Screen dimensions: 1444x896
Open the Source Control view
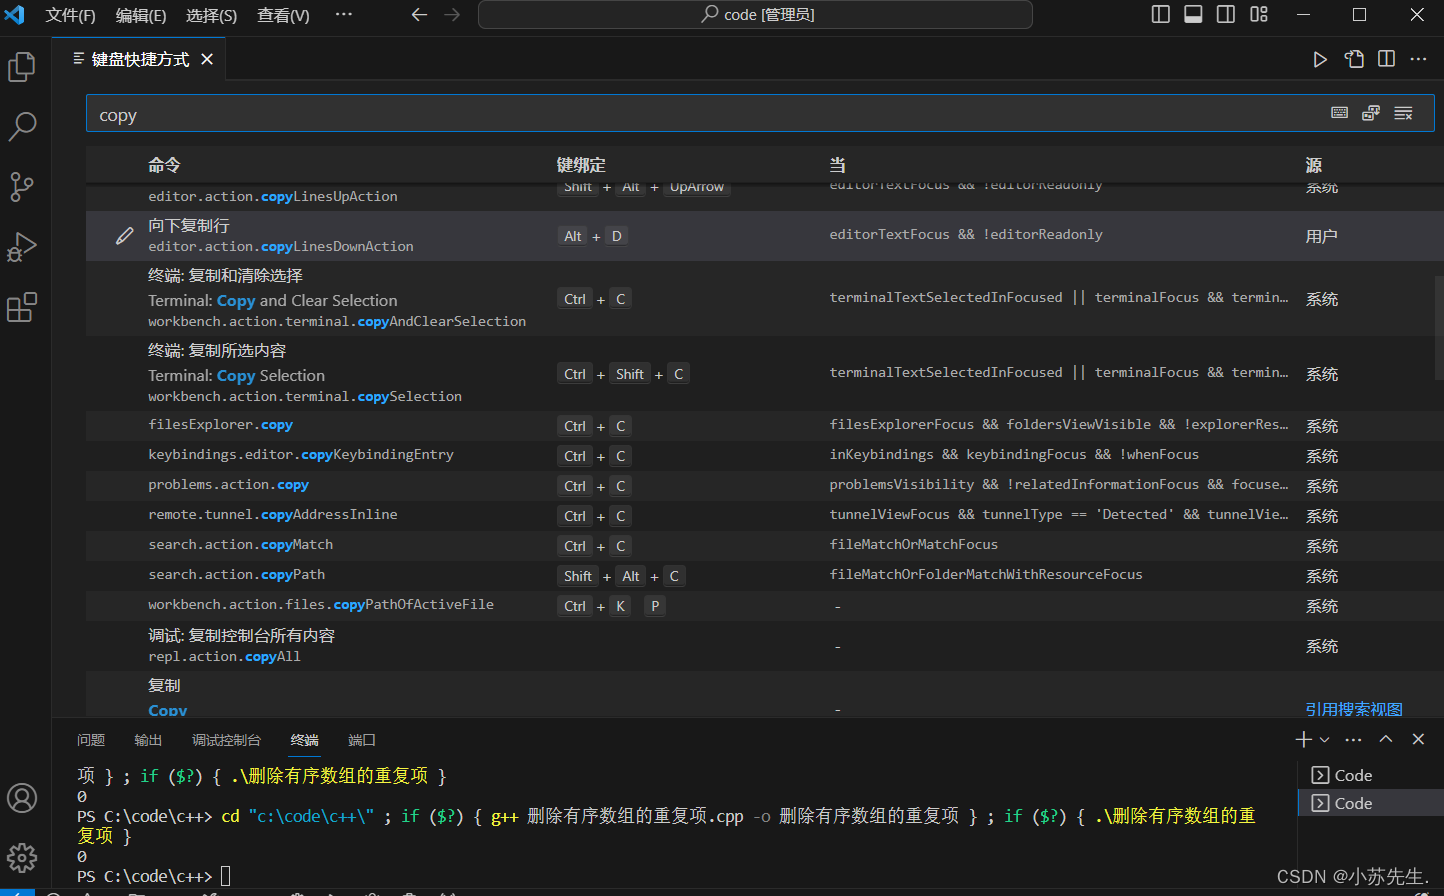click(x=22, y=187)
